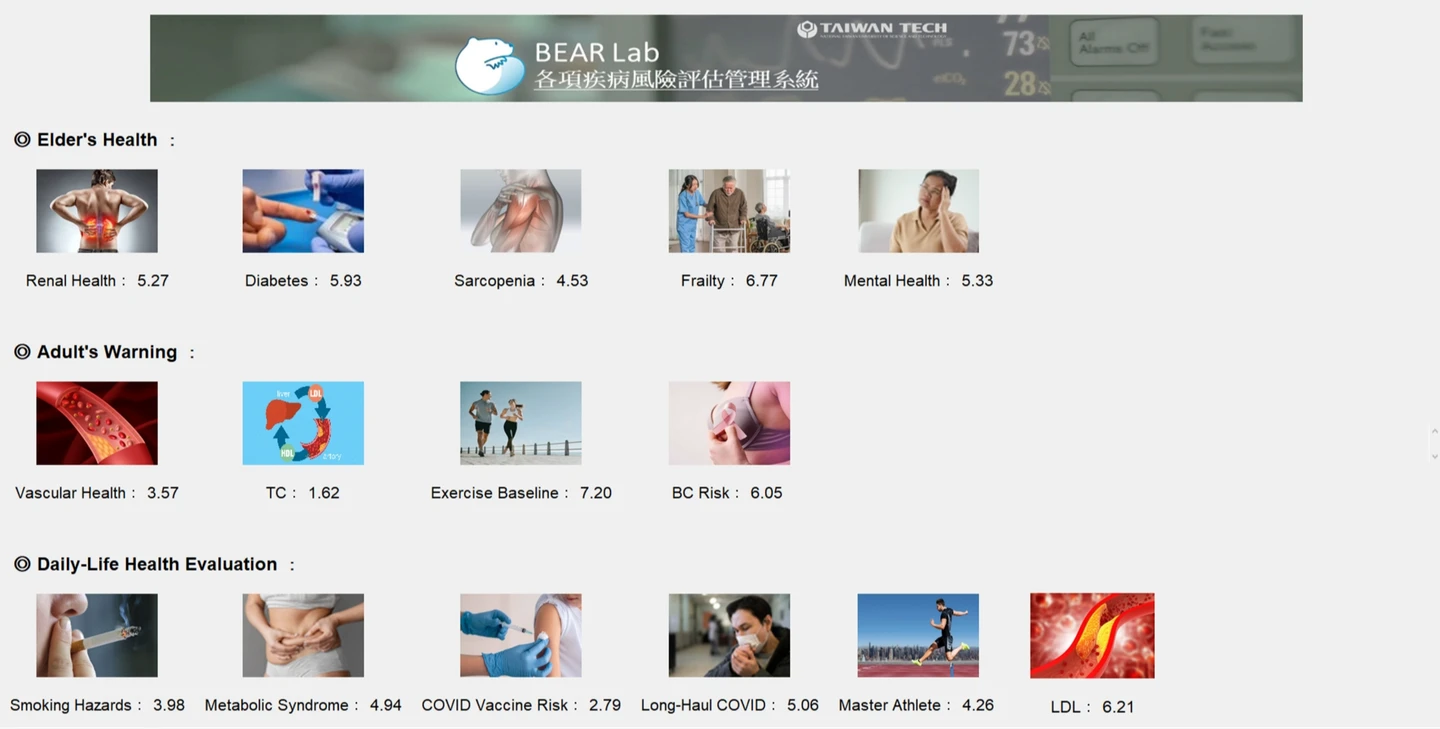This screenshot has height=729, width=1440.
Task: Open the Frailty caregiver image
Action: (729, 211)
